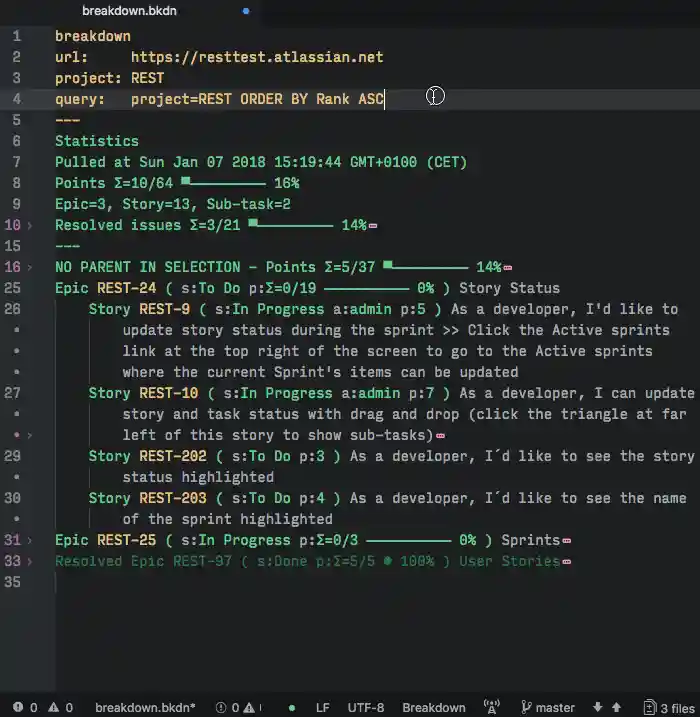Click the fold marker after 'Sprints'
The height and width of the screenshot is (717, 700).
[x=566, y=540]
